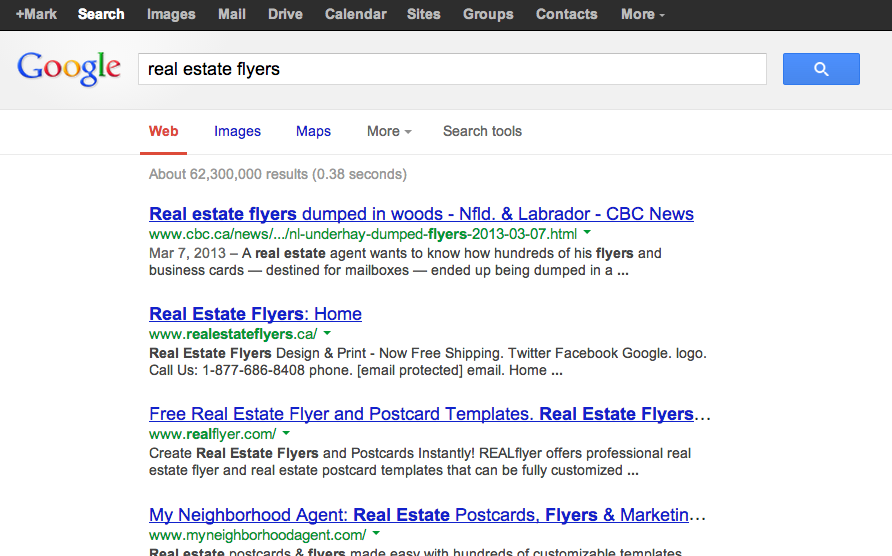This screenshot has height=556, width=892.
Task: Switch to the Maps results tab
Action: (313, 131)
